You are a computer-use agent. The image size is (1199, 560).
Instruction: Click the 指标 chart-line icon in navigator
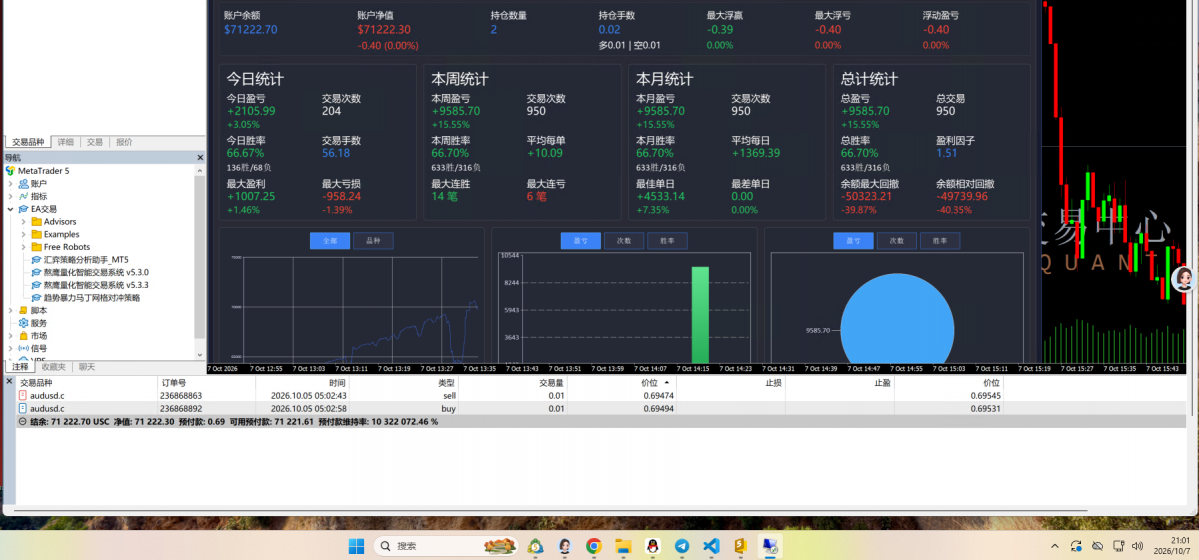(24, 196)
